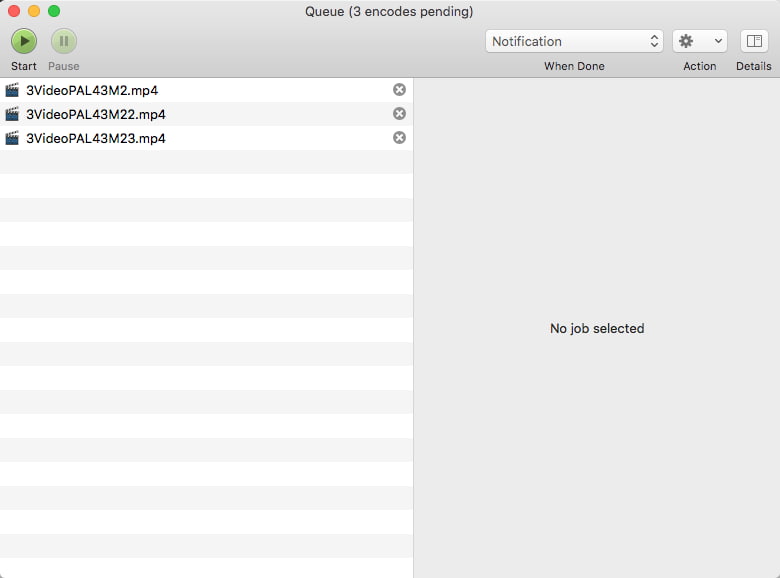Click the Queue window title text

[389, 12]
